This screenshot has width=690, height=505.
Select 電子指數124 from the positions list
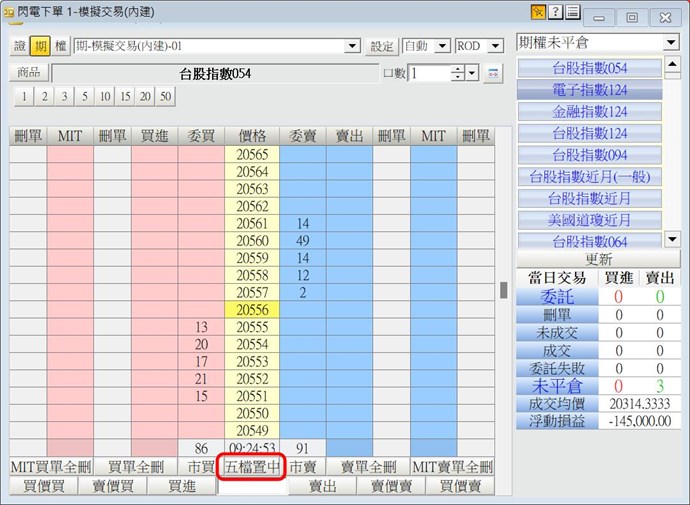(590, 90)
